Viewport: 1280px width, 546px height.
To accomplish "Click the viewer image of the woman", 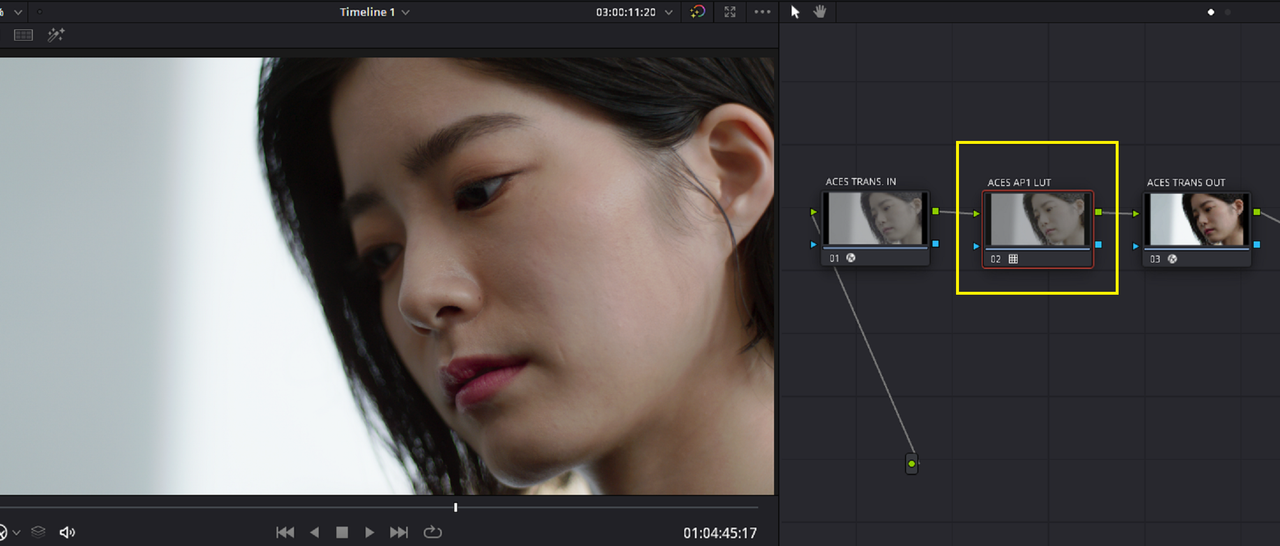I will pos(387,275).
